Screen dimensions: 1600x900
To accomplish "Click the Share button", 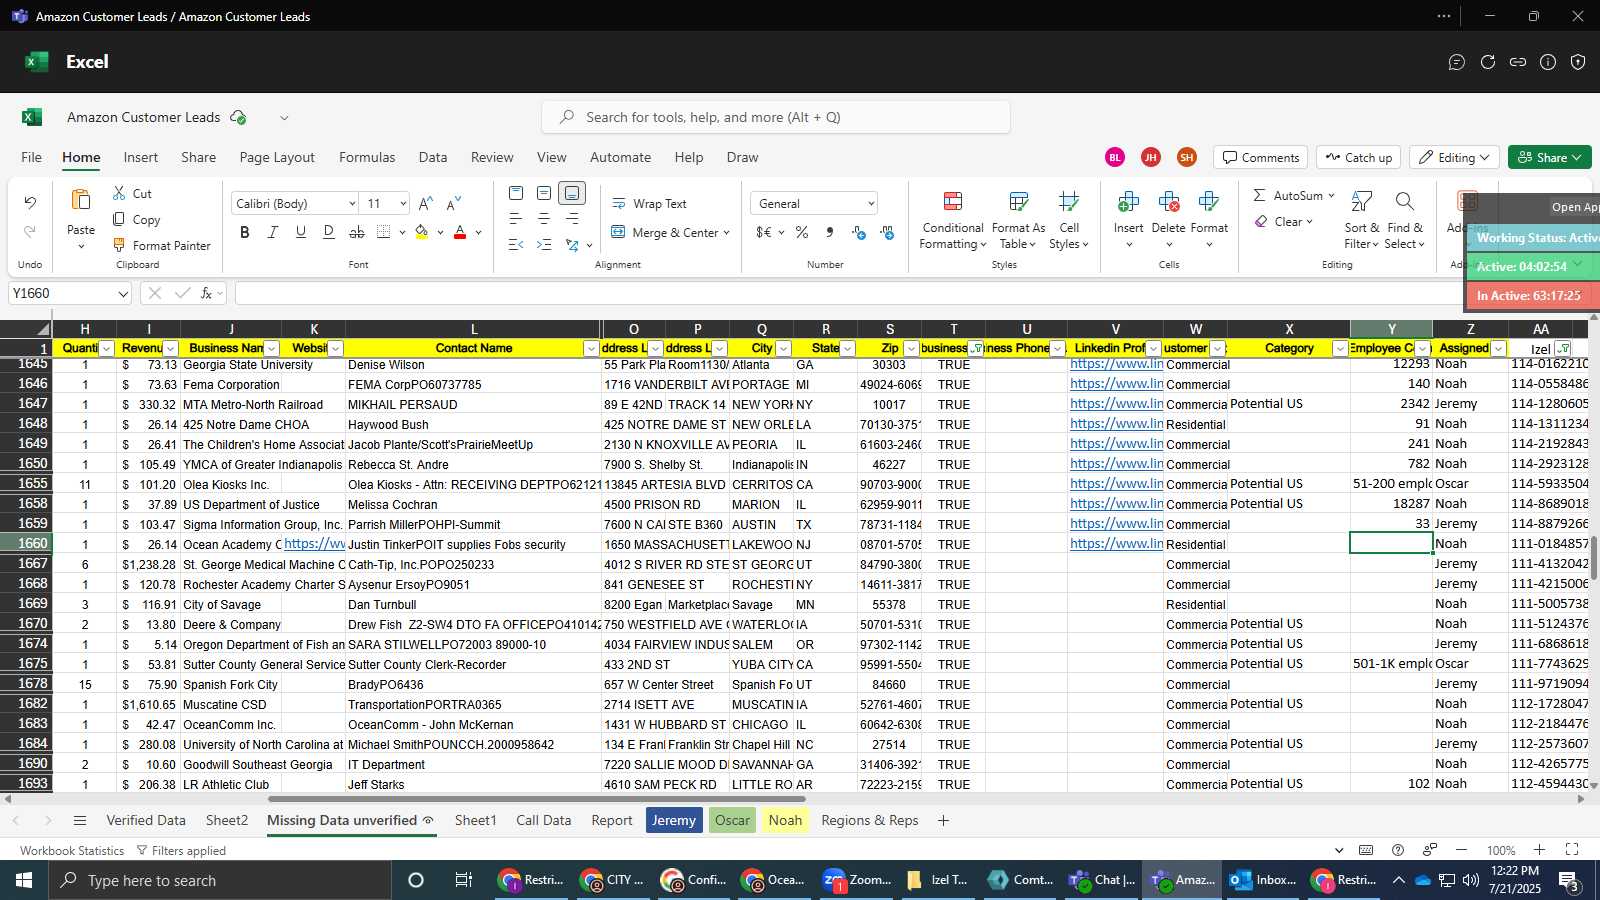I will pyautogui.click(x=1549, y=158).
